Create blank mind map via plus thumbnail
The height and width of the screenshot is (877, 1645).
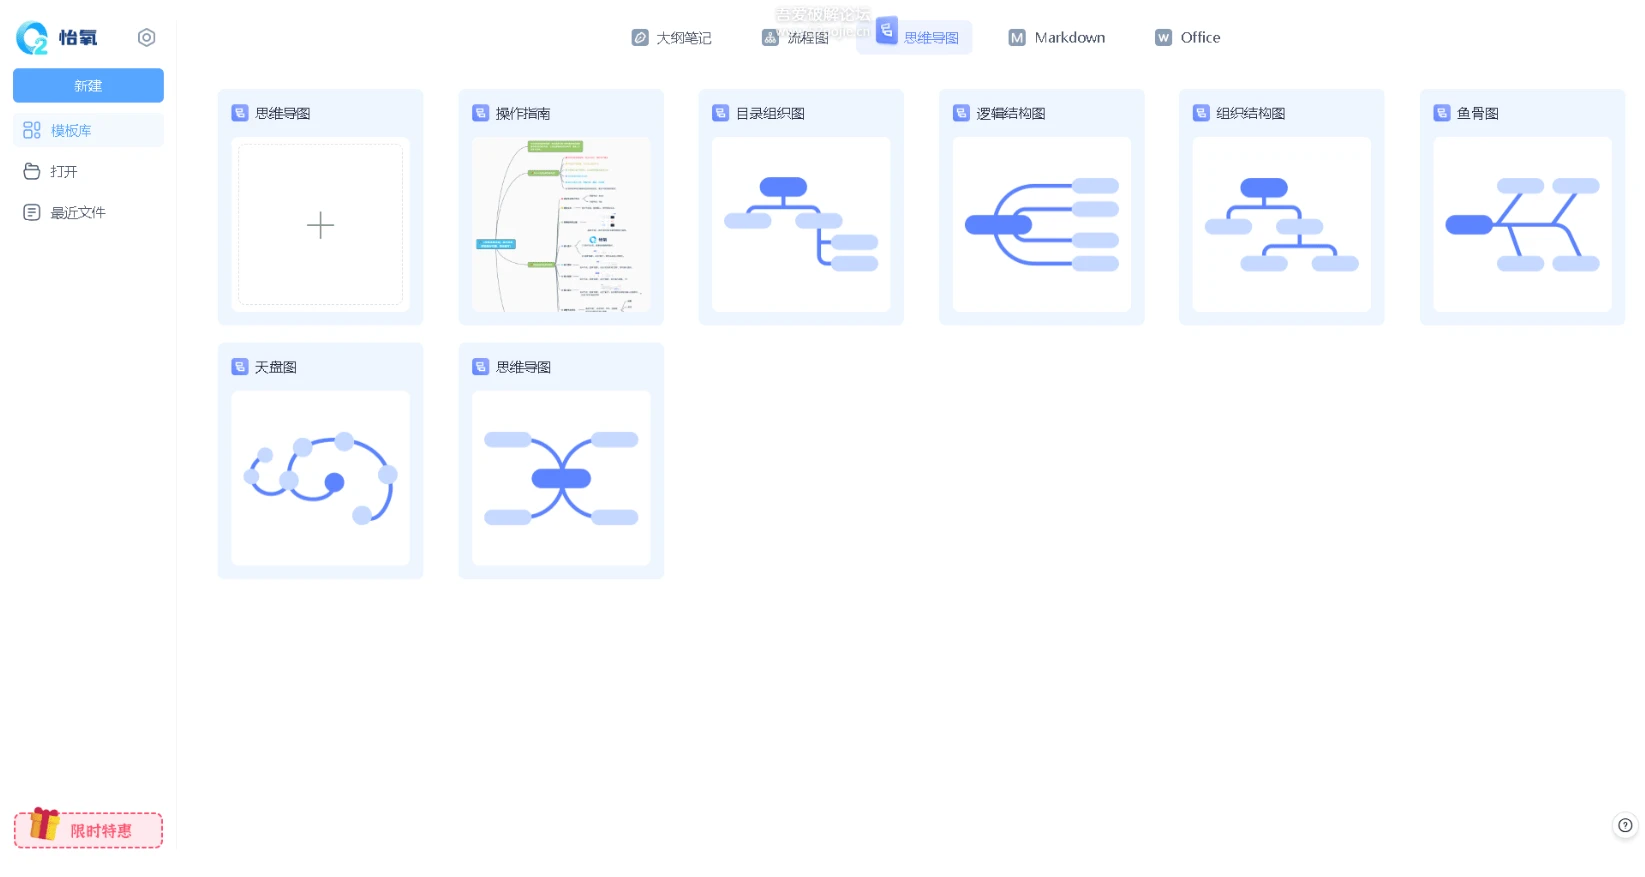click(x=320, y=224)
